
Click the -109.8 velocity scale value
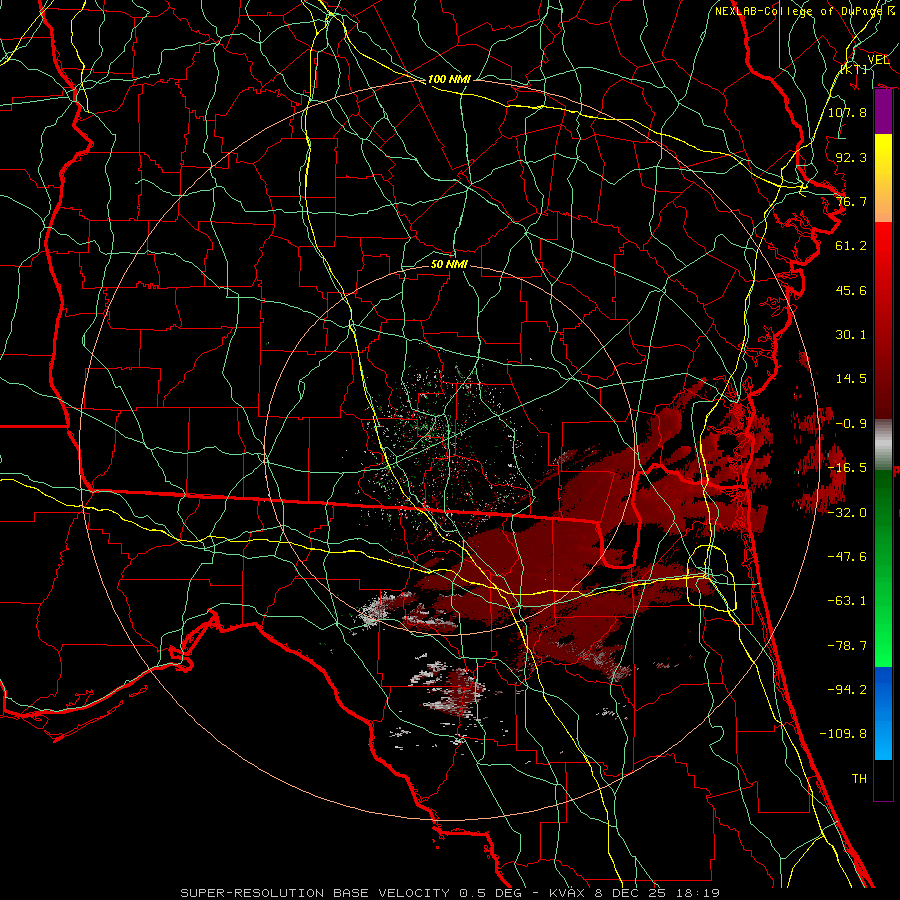pyautogui.click(x=843, y=734)
